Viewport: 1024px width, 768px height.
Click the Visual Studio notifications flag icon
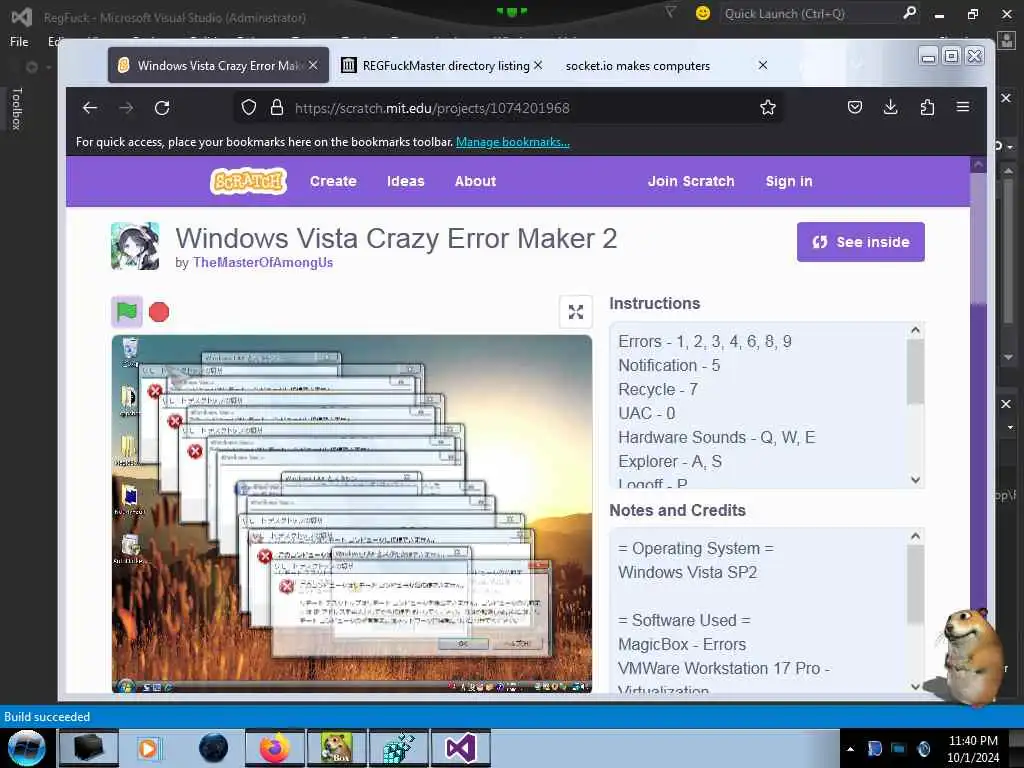[669, 12]
